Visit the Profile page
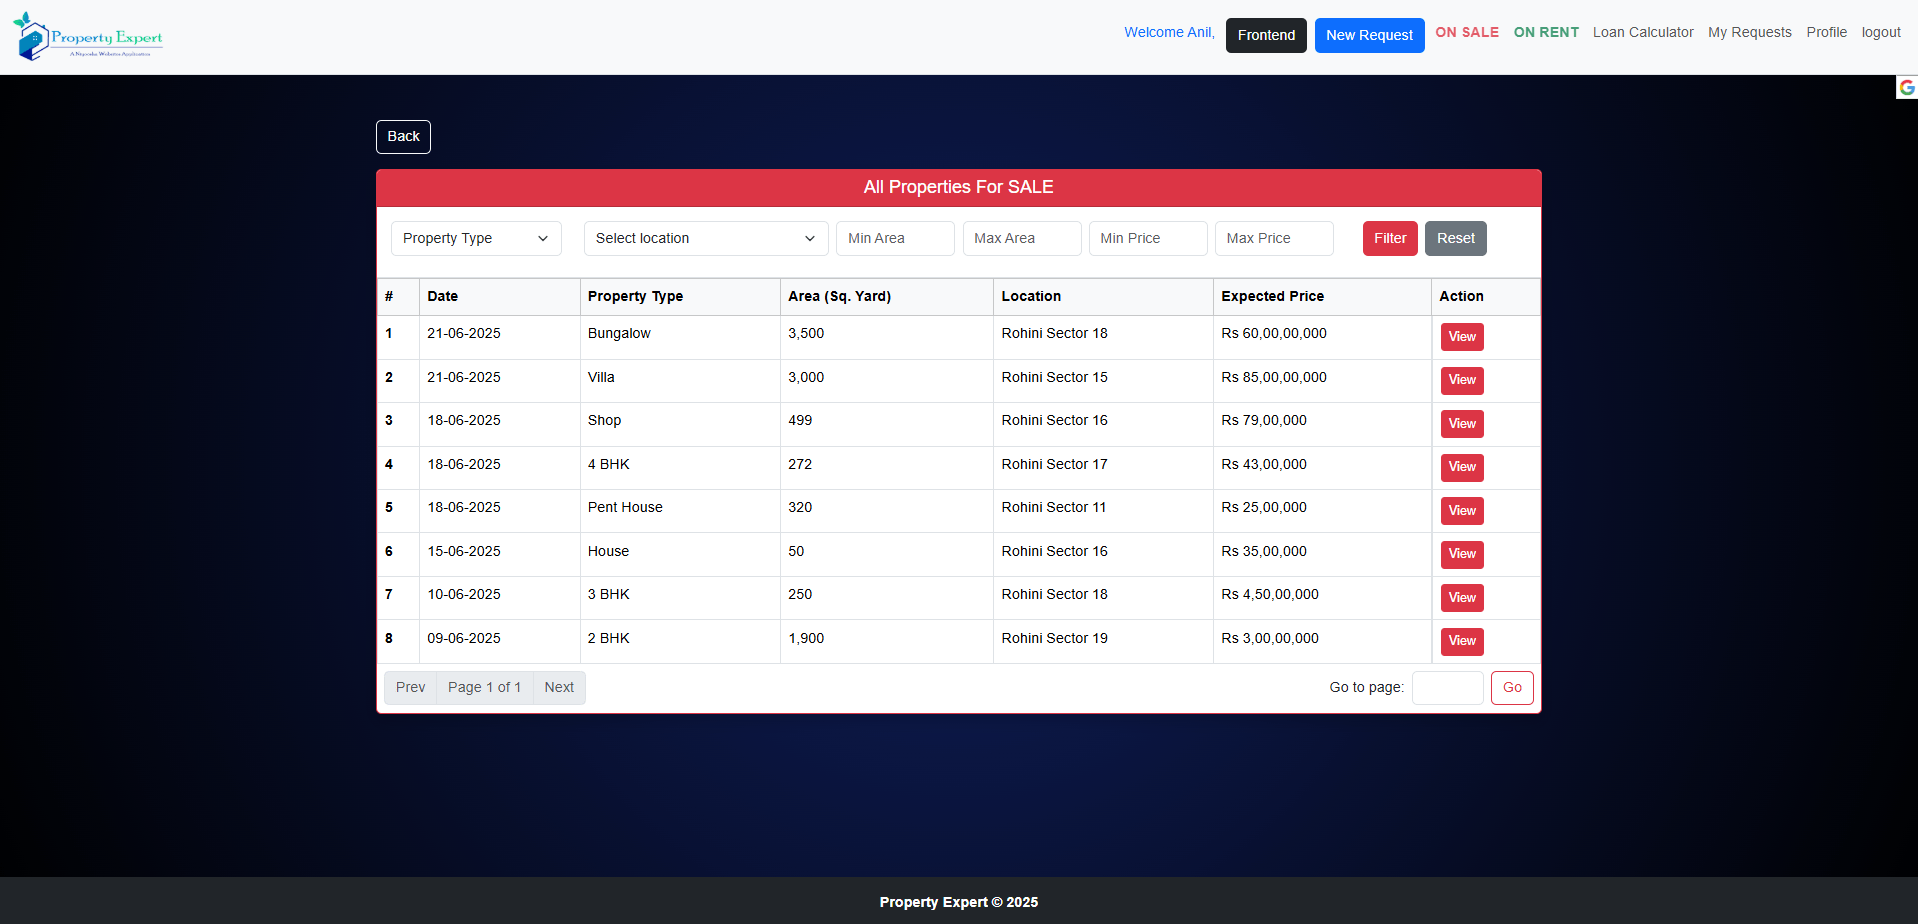 coord(1826,32)
